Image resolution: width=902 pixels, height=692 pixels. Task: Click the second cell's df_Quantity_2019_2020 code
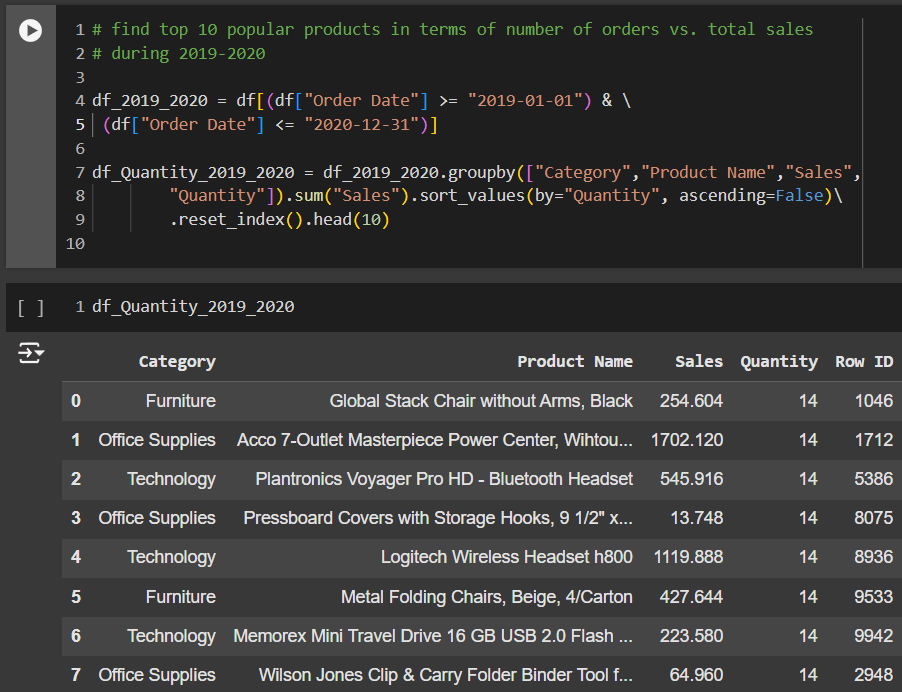tap(193, 307)
